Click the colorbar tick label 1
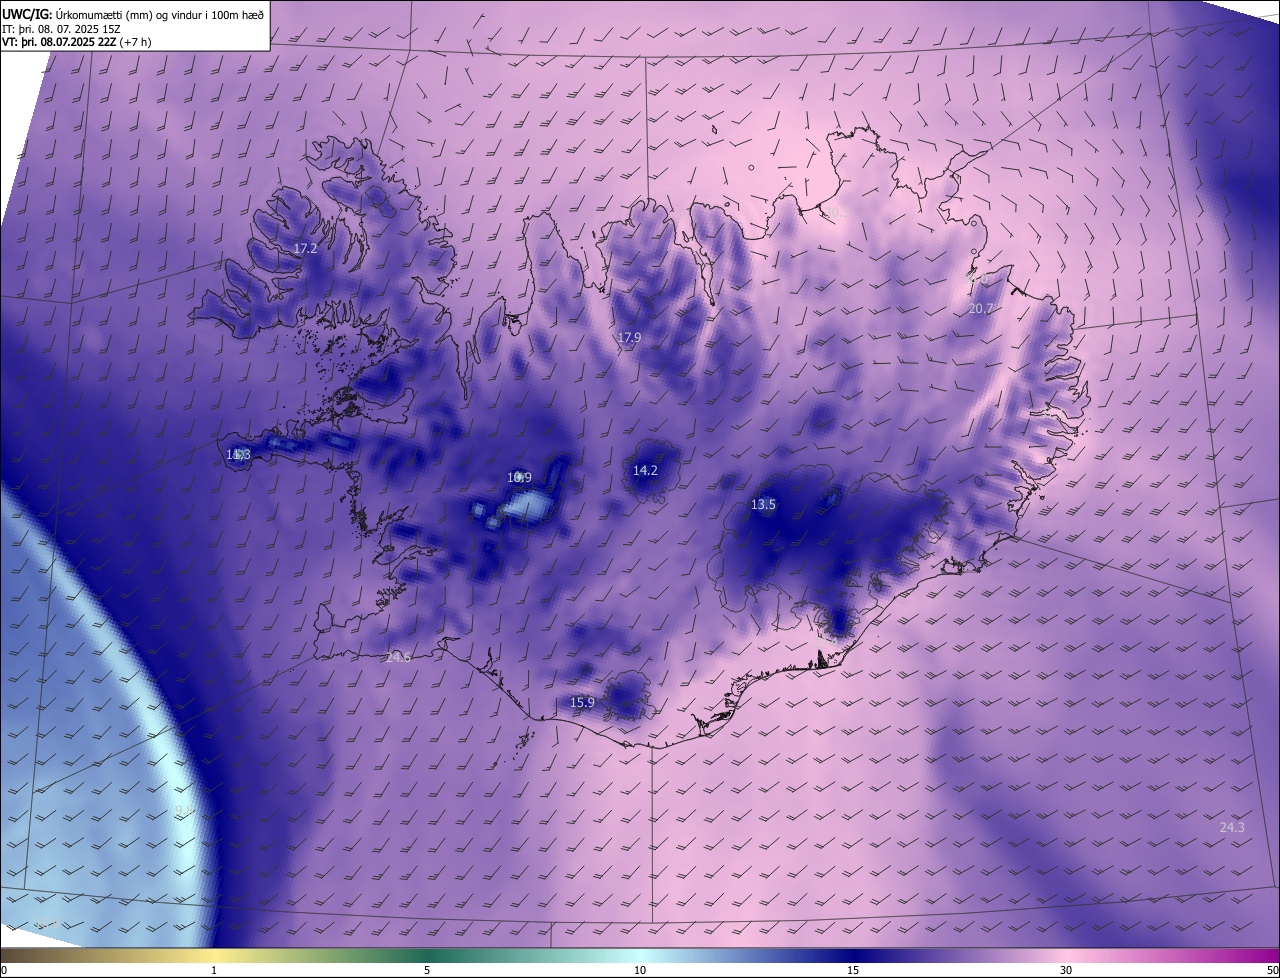1280x978 pixels. [x=214, y=971]
